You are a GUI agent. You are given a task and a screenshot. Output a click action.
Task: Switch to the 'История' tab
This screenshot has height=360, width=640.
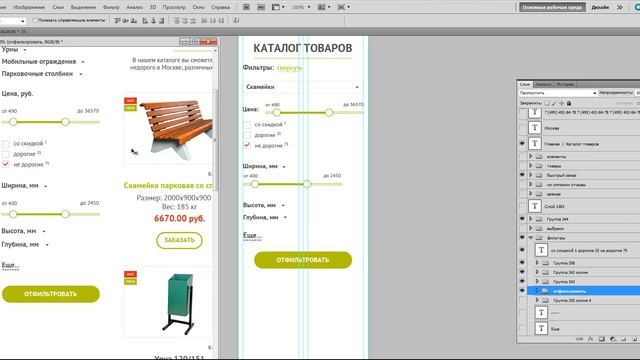pyautogui.click(x=565, y=84)
